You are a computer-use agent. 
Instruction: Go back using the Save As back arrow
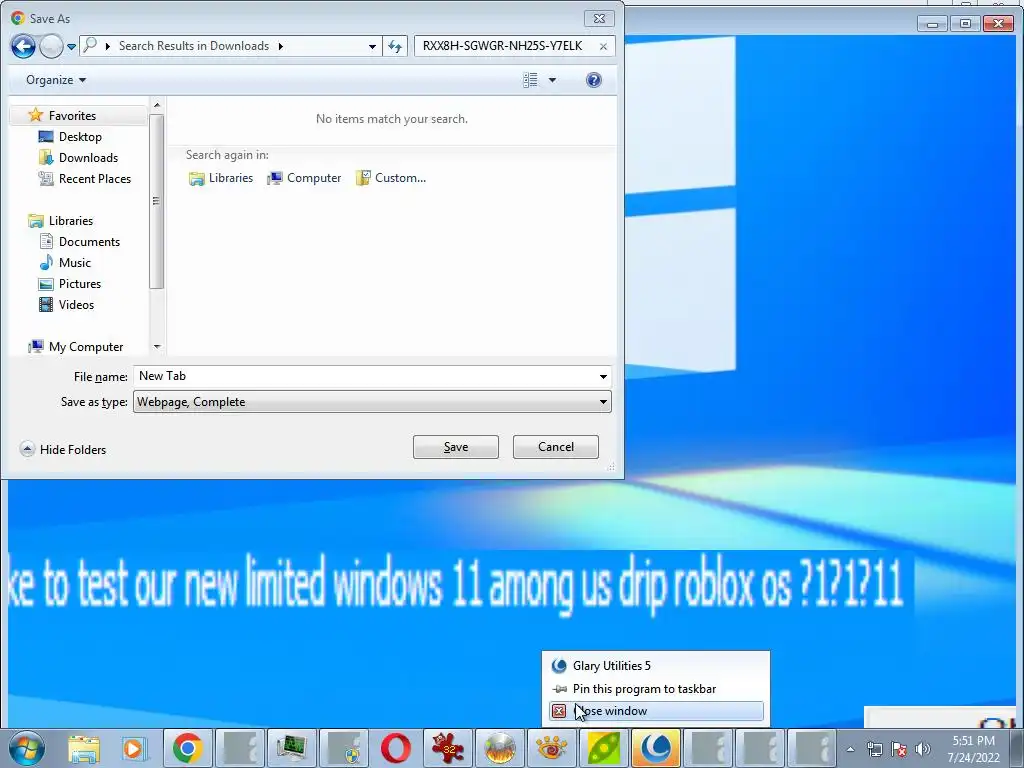coord(23,46)
